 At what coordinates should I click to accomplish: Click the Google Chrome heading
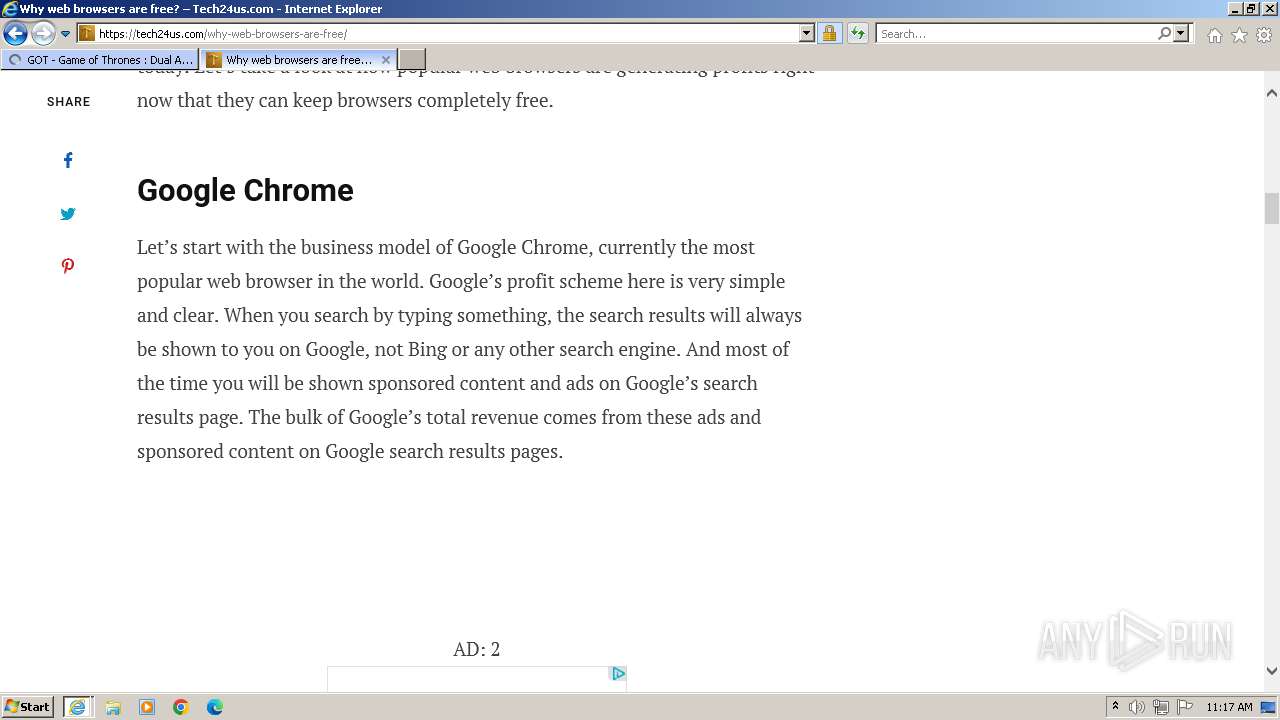coord(245,190)
